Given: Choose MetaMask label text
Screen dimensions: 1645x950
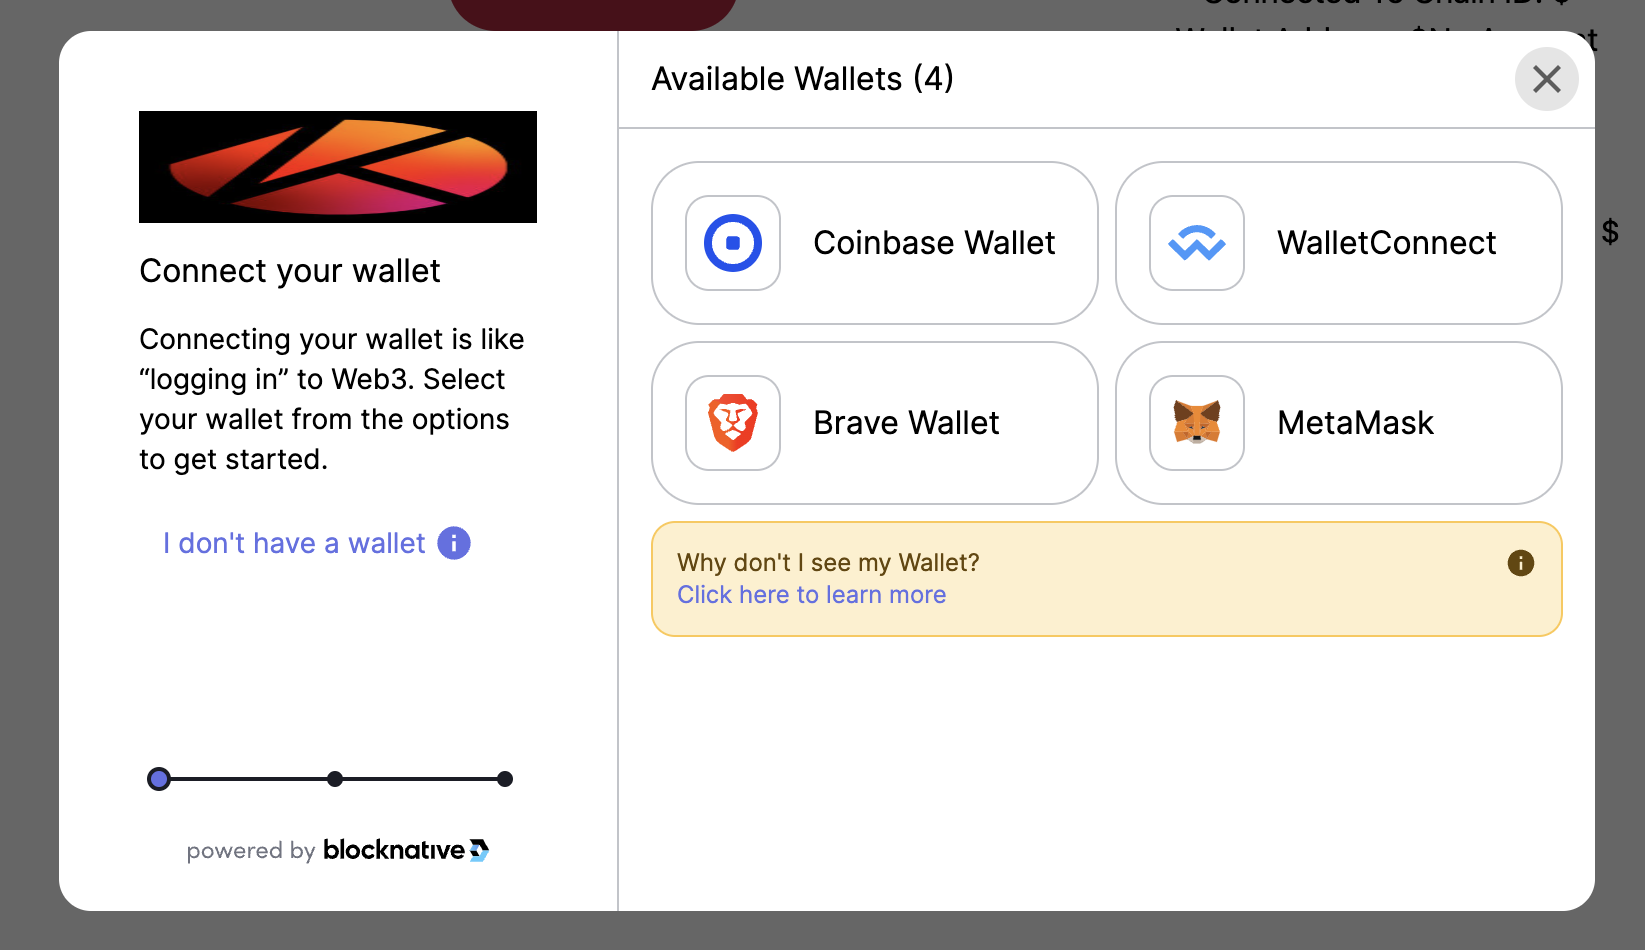Looking at the screenshot, I should (1355, 423).
